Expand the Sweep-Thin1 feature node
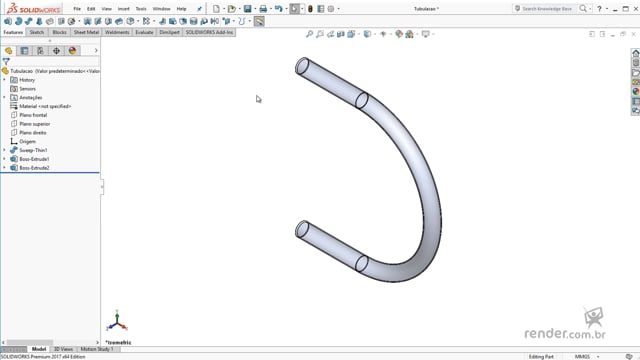640x360 pixels. click(x=4, y=150)
